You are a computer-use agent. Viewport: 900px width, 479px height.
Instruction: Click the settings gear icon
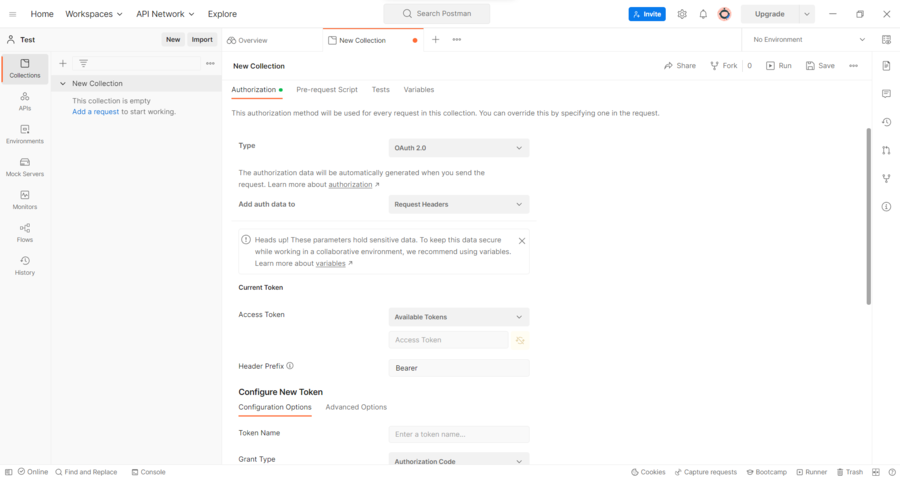[x=682, y=14]
